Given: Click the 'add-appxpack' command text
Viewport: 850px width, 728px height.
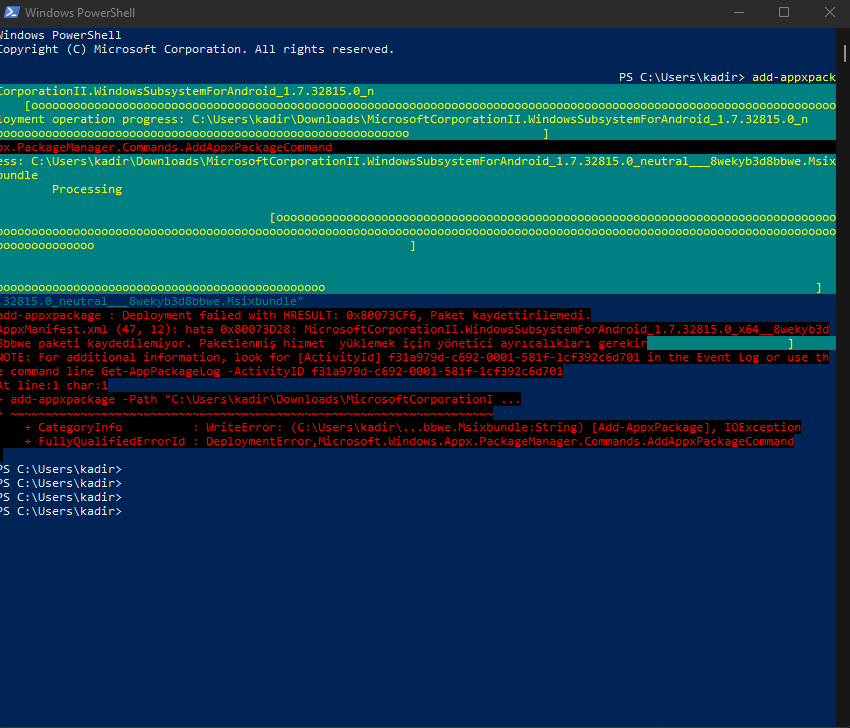Looking at the screenshot, I should pos(794,77).
